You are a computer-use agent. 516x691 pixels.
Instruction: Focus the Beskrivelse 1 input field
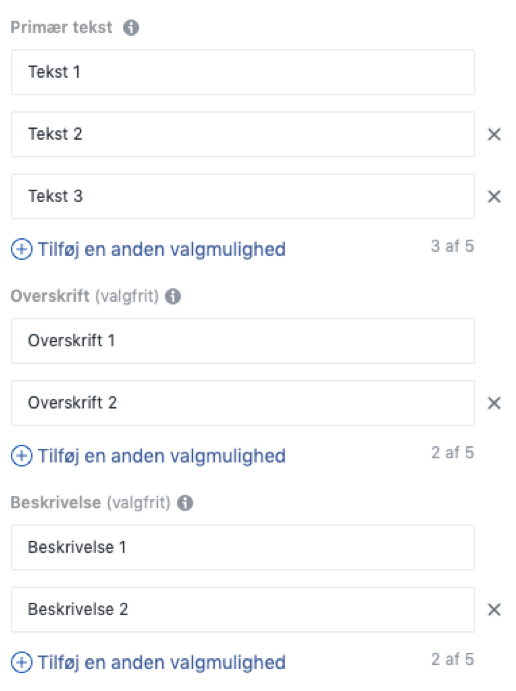(243, 547)
